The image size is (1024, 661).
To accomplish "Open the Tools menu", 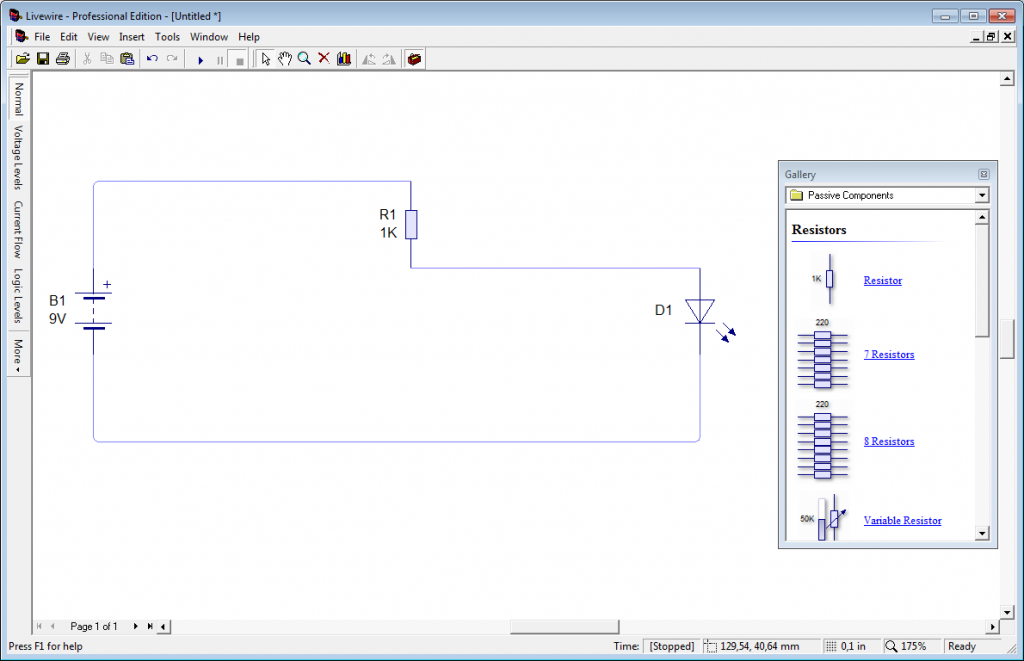I will click(x=167, y=36).
